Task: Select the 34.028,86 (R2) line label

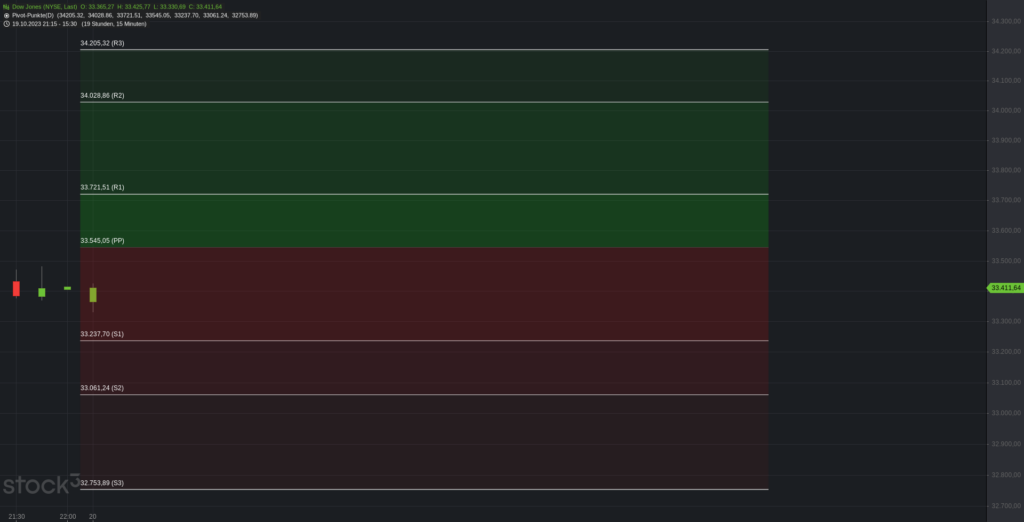Action: [x=102, y=95]
